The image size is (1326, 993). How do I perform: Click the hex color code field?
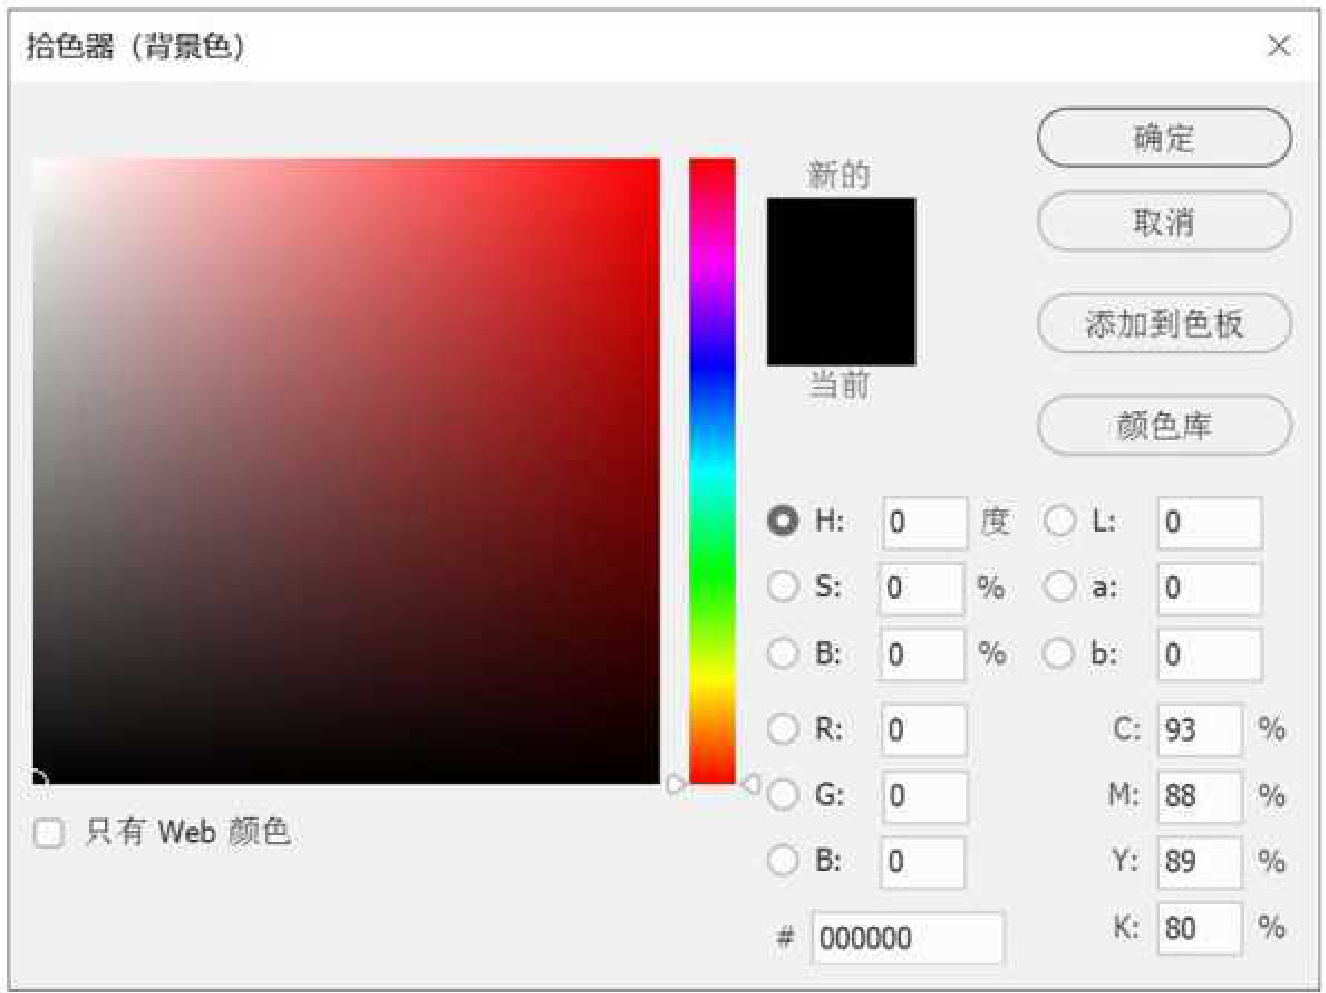[906, 938]
